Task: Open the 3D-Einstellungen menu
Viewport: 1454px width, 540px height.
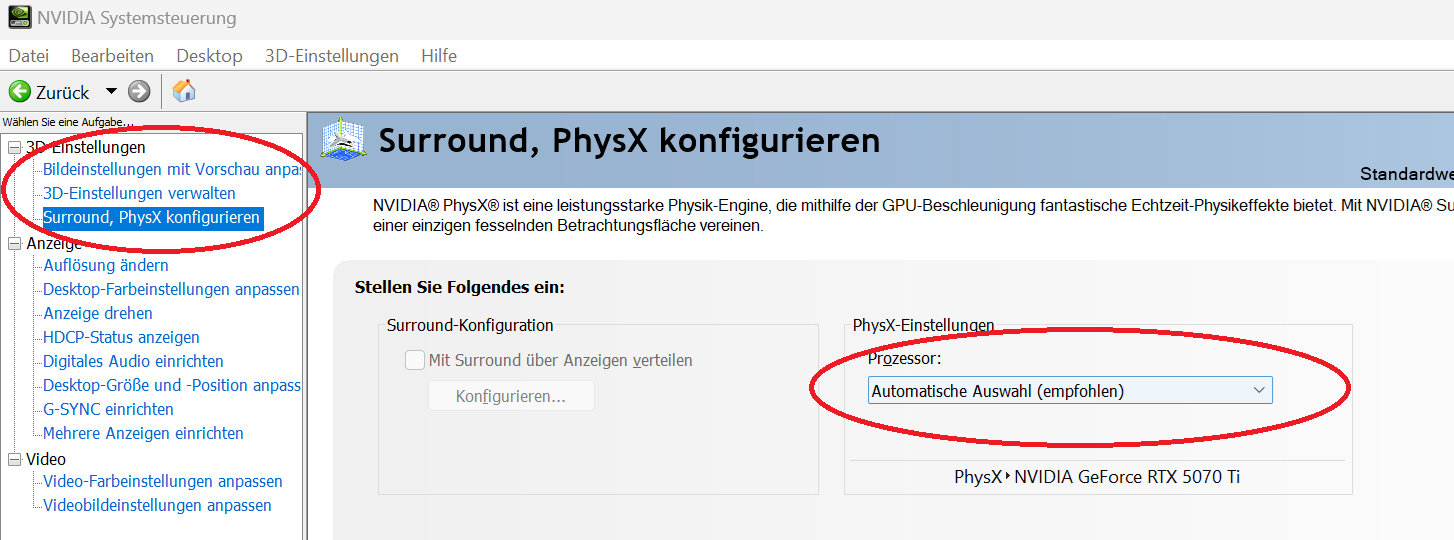Action: coord(332,56)
